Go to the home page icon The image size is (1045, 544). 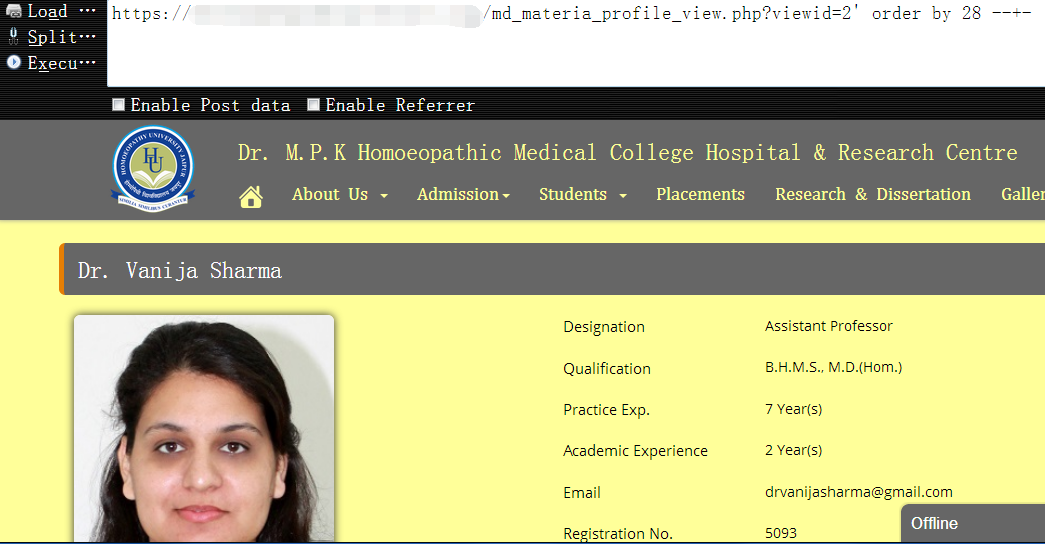pyautogui.click(x=251, y=196)
